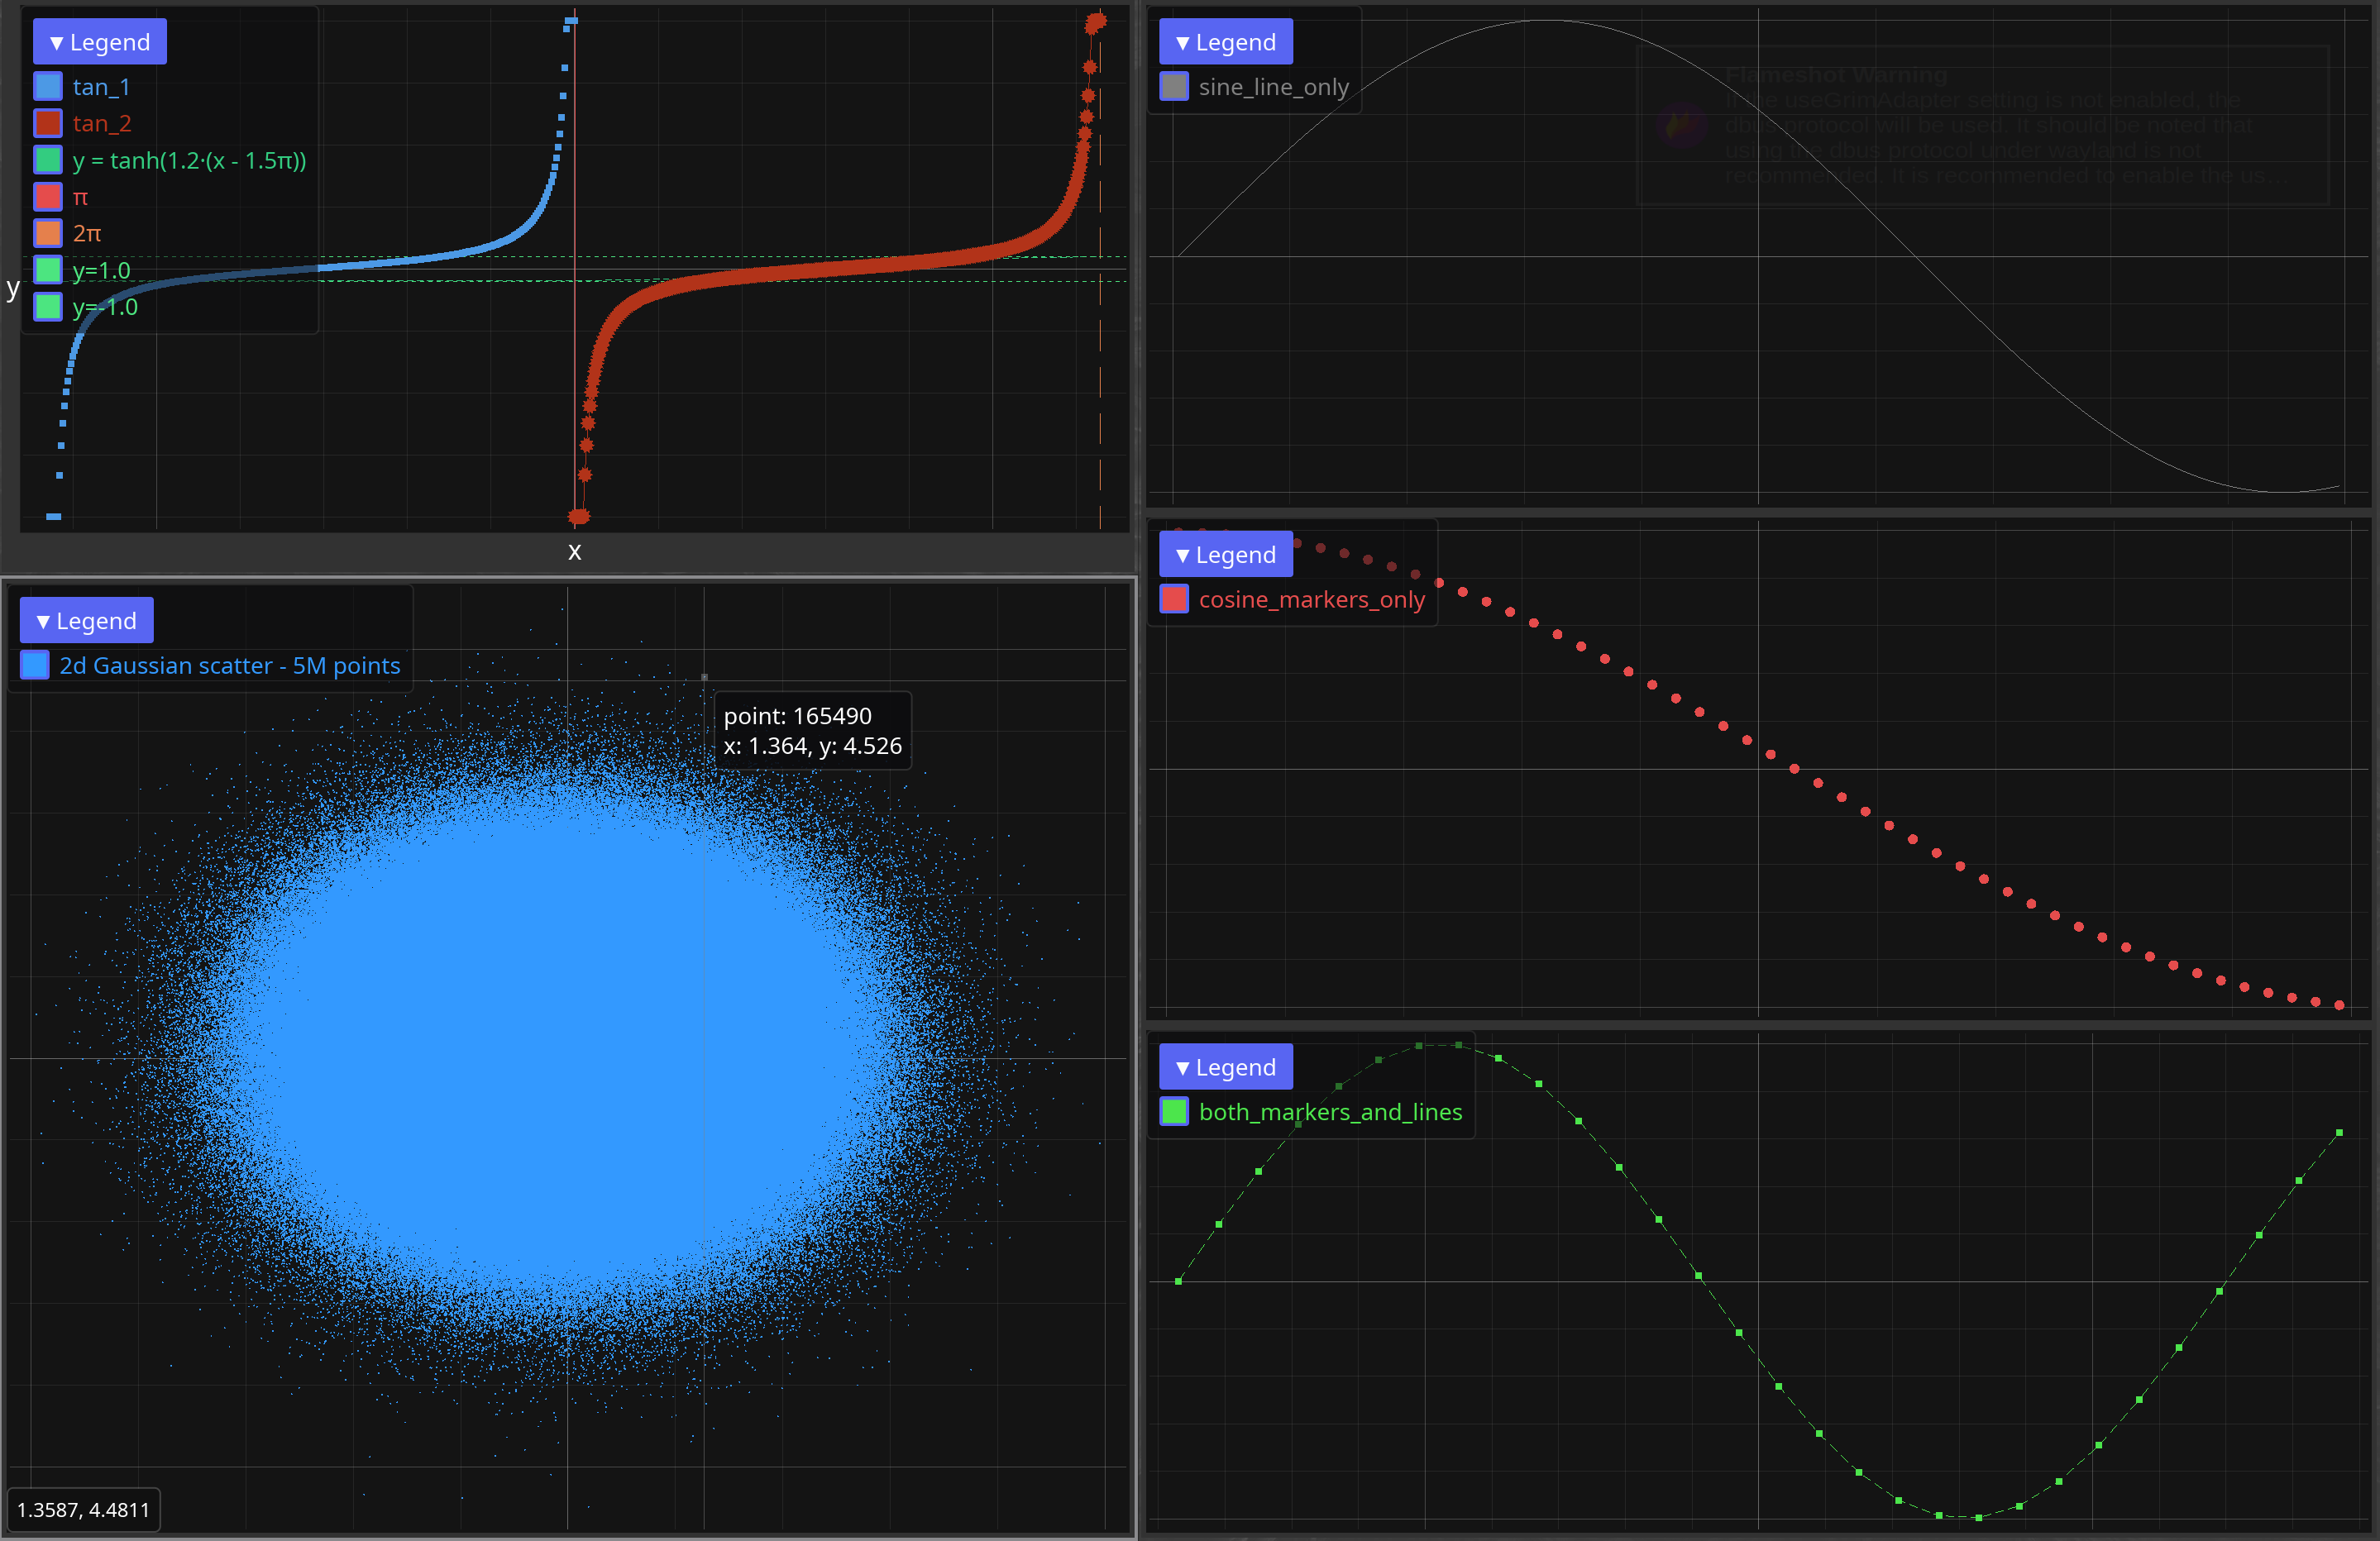Collapse the Legend in the sine_line_only plot

click(1225, 42)
